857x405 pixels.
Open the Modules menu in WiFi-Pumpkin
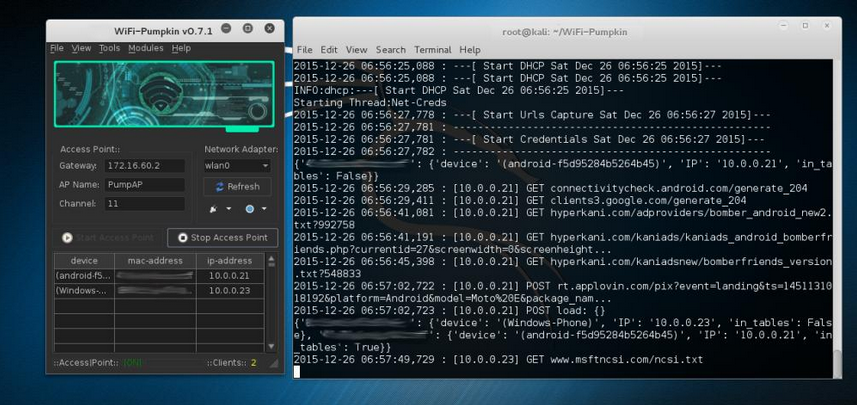pyautogui.click(x=145, y=48)
